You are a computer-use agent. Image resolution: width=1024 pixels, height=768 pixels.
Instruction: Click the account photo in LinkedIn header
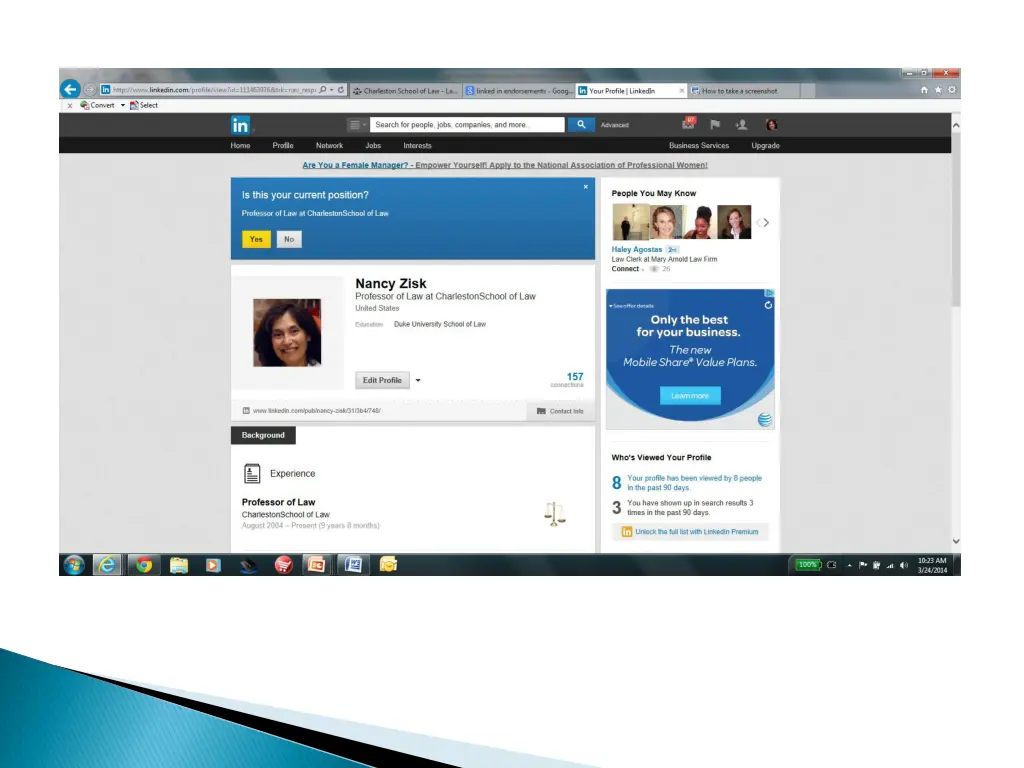[771, 125]
